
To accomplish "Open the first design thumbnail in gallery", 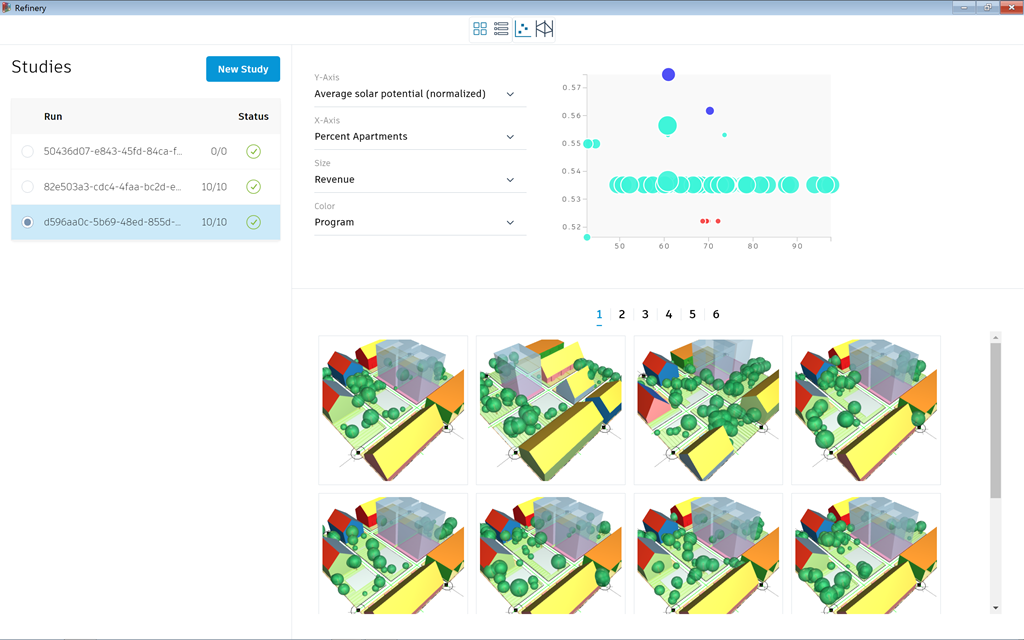I will point(393,410).
